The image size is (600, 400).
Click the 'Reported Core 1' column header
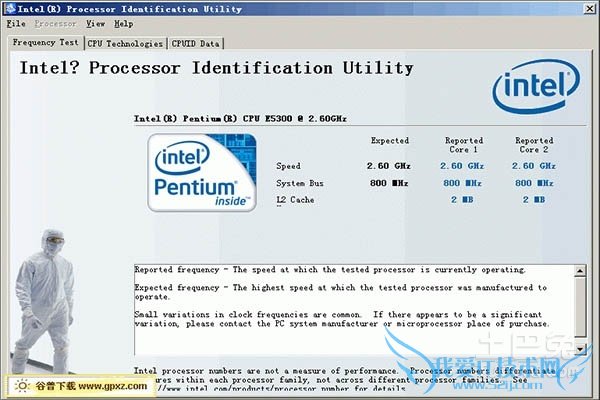pos(464,145)
